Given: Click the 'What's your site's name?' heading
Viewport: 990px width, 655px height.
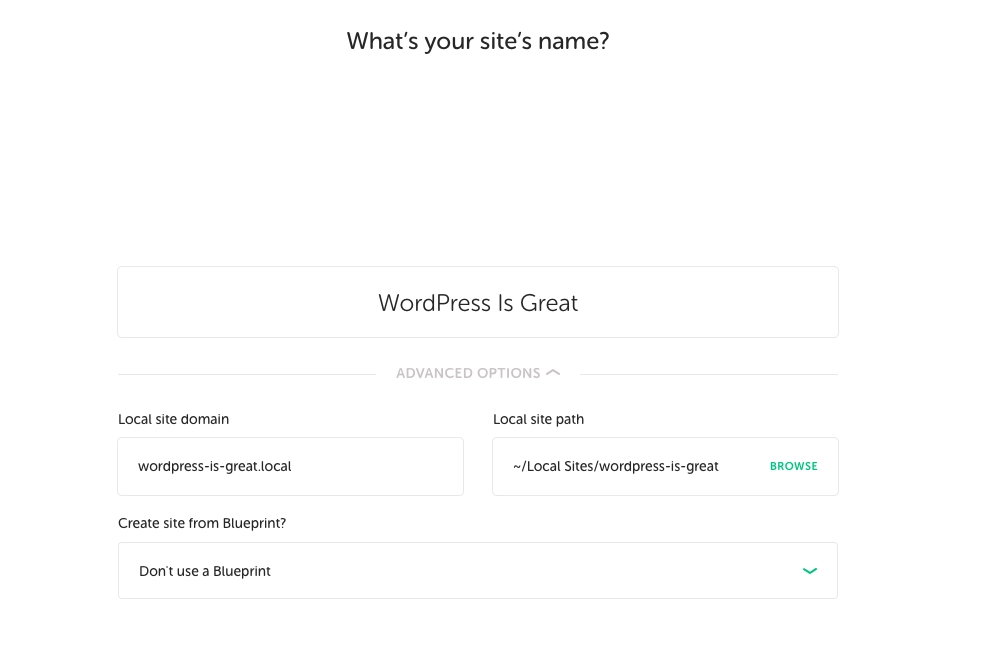Looking at the screenshot, I should (x=478, y=41).
